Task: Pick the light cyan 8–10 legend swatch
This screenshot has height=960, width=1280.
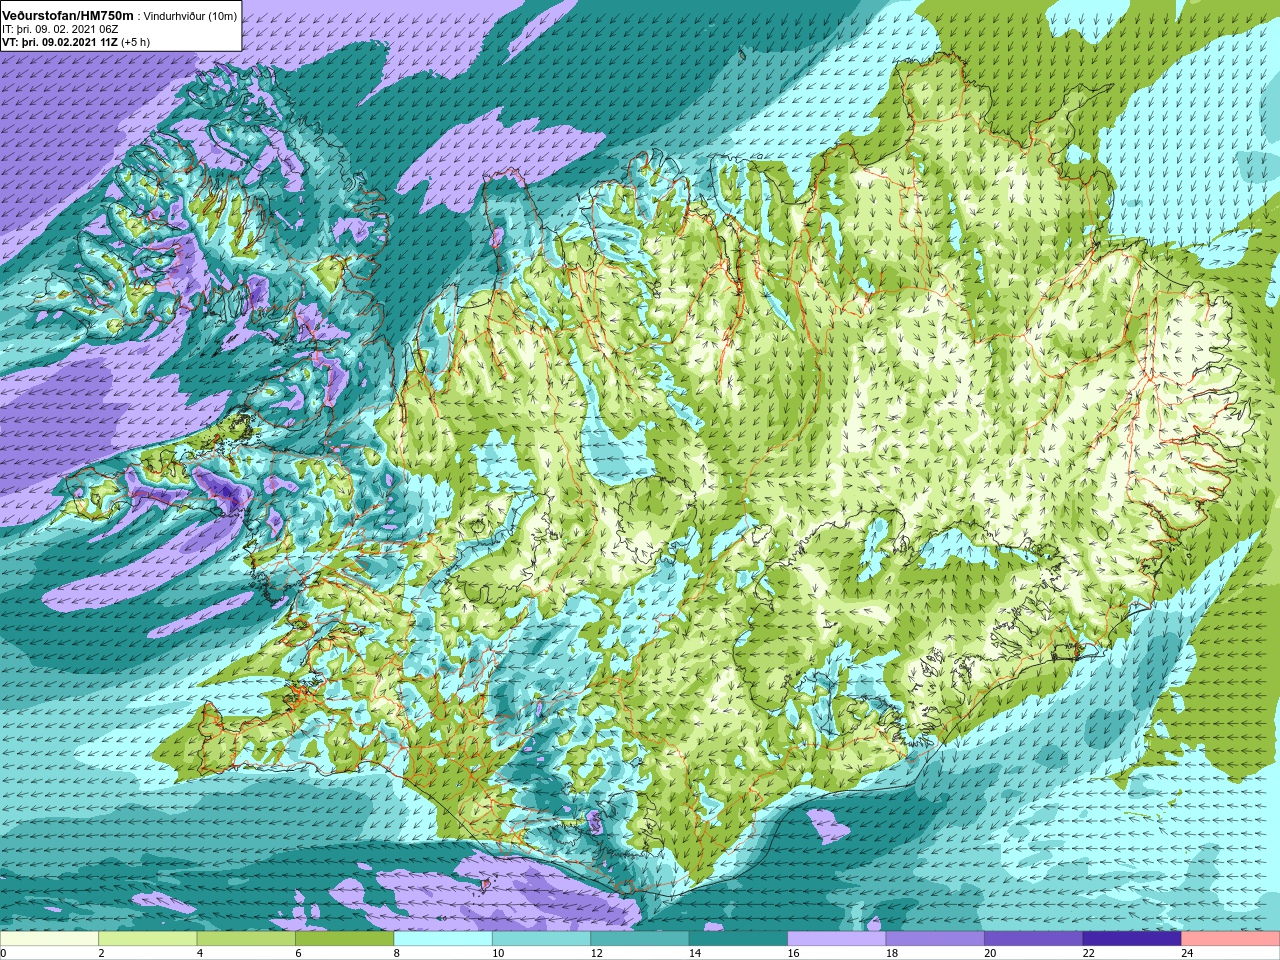Action: tap(443, 939)
